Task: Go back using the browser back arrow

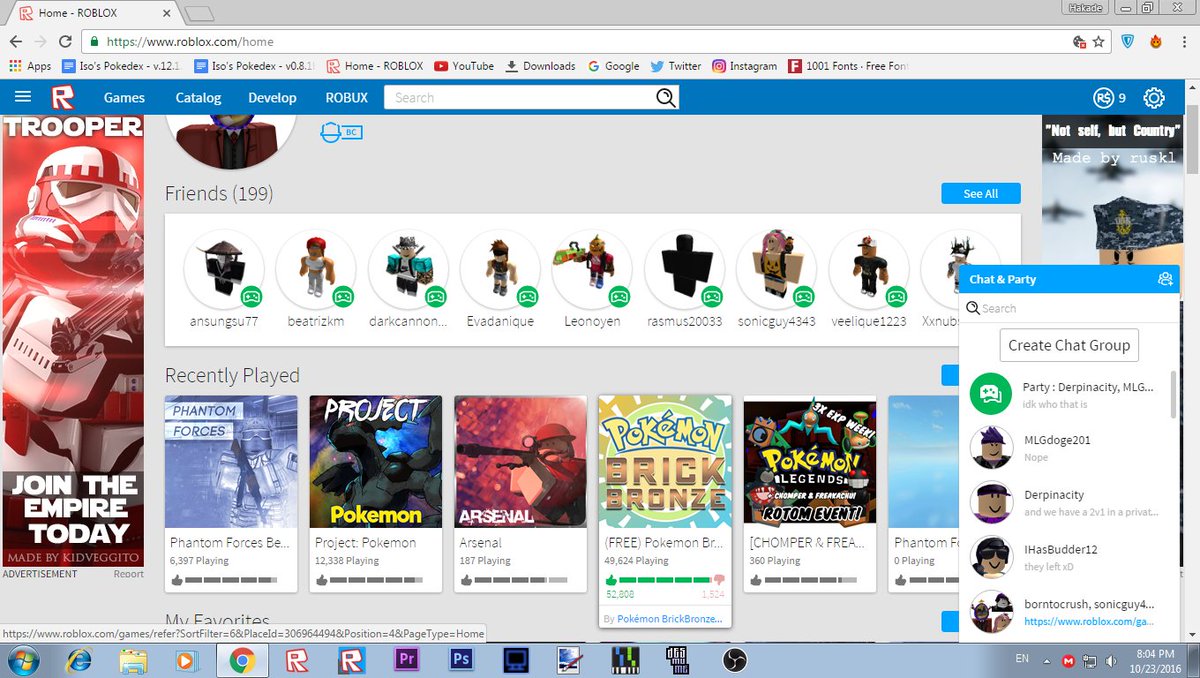Action: (x=15, y=42)
